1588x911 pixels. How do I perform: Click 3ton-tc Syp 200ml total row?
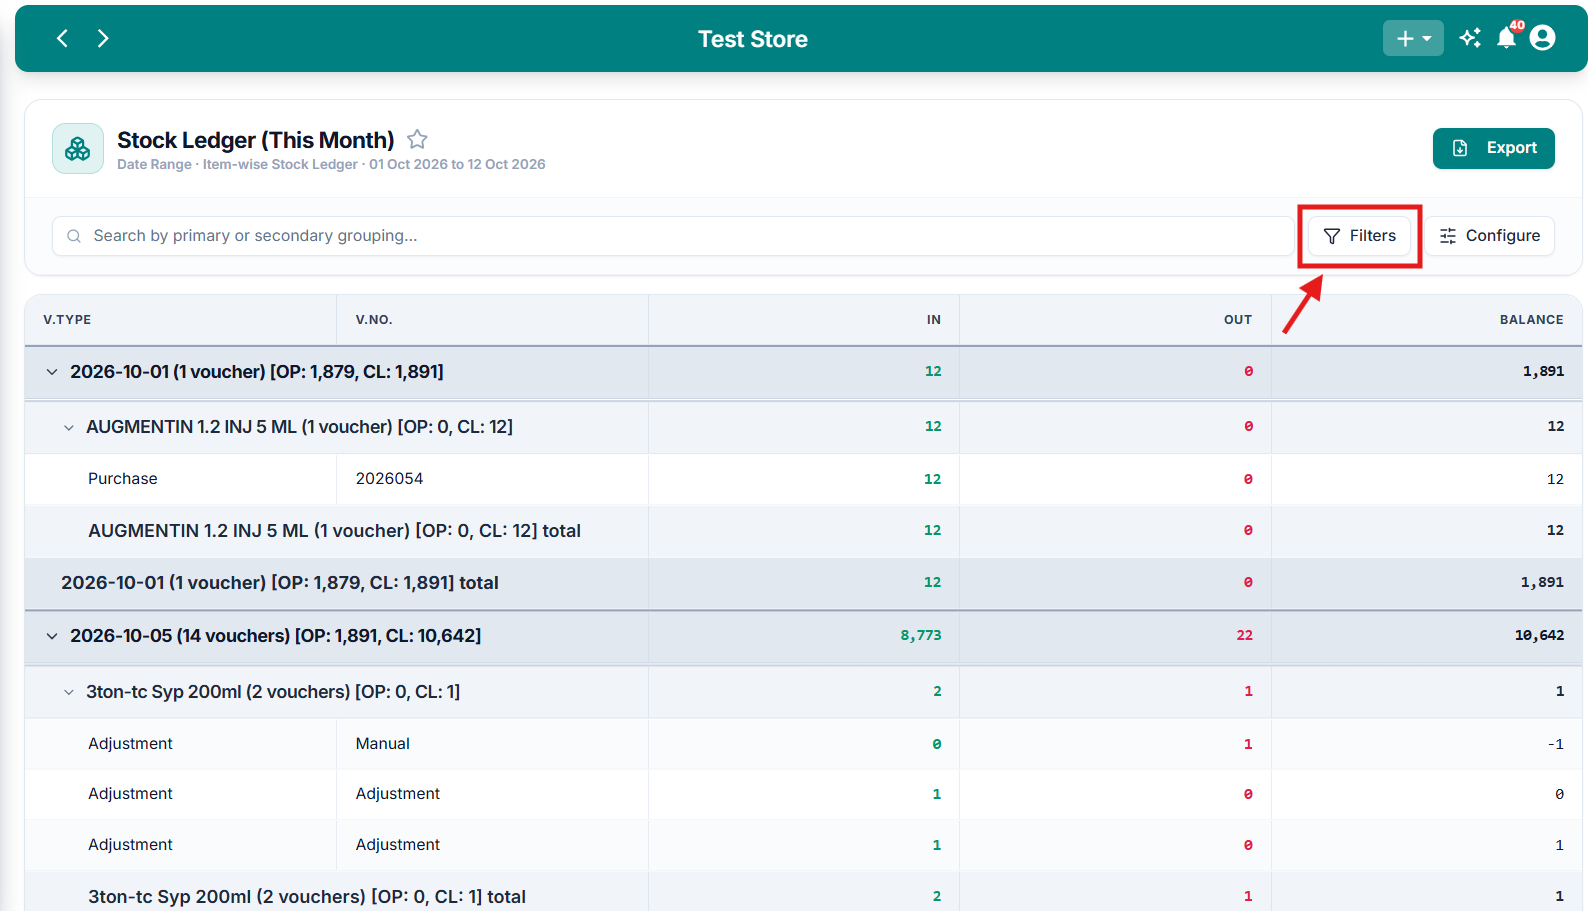pos(803,896)
